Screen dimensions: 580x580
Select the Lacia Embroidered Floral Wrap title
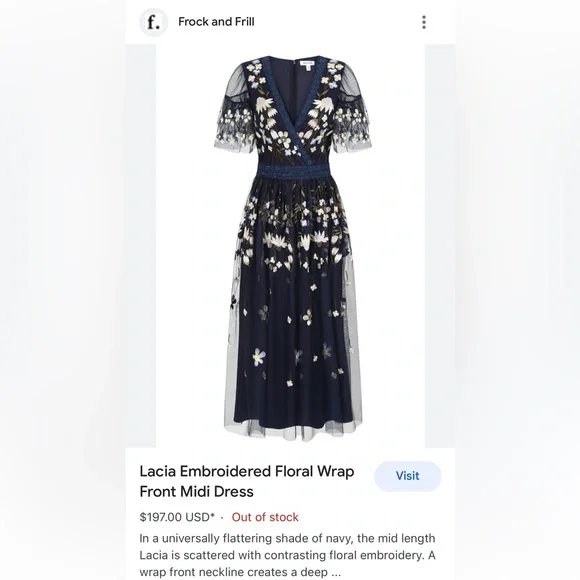(247, 471)
